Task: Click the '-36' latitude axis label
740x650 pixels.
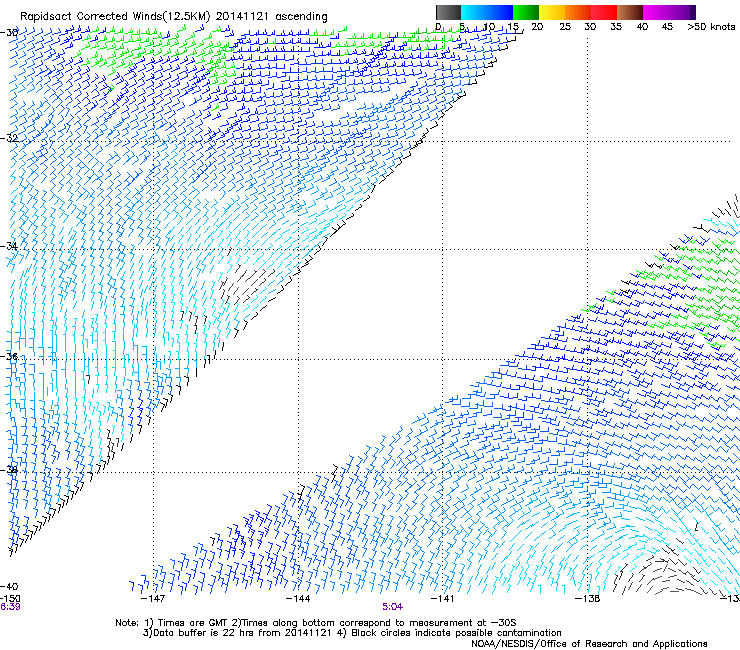Action: click(9, 356)
